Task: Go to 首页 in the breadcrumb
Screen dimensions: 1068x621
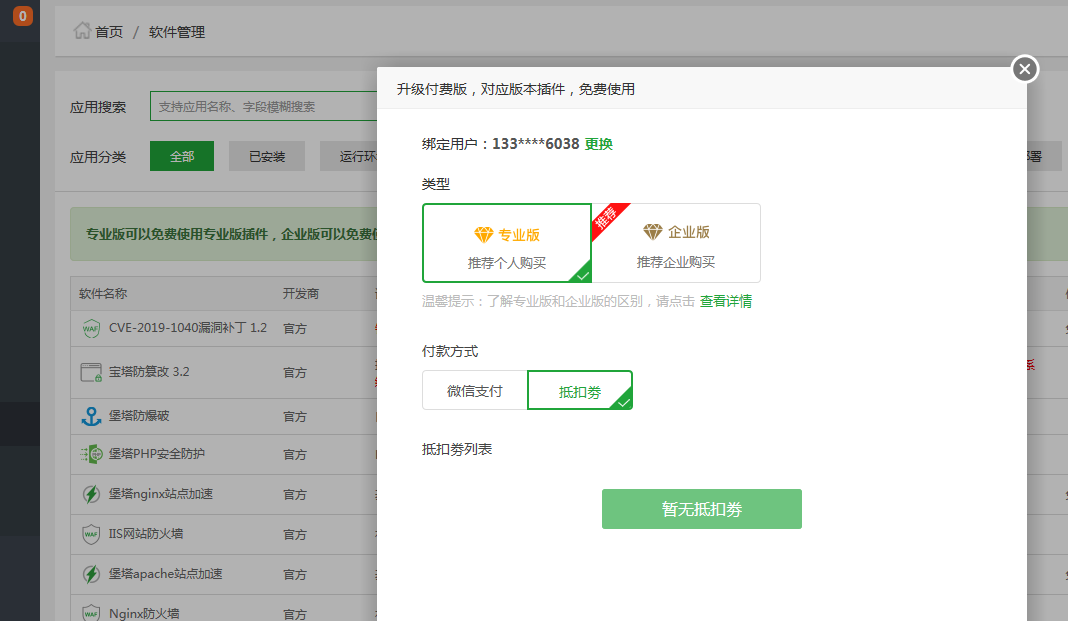Action: tap(109, 32)
